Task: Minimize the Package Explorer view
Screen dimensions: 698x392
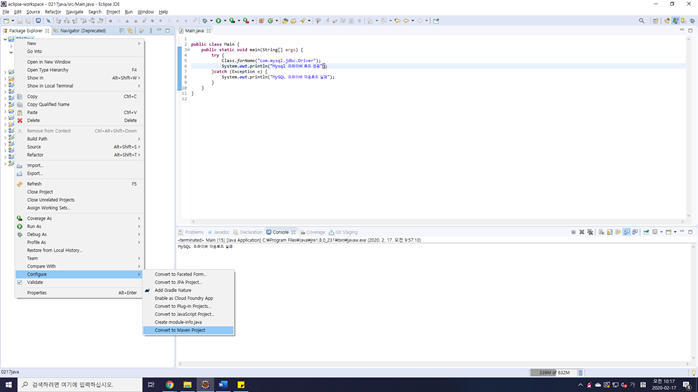Action: coord(159,30)
